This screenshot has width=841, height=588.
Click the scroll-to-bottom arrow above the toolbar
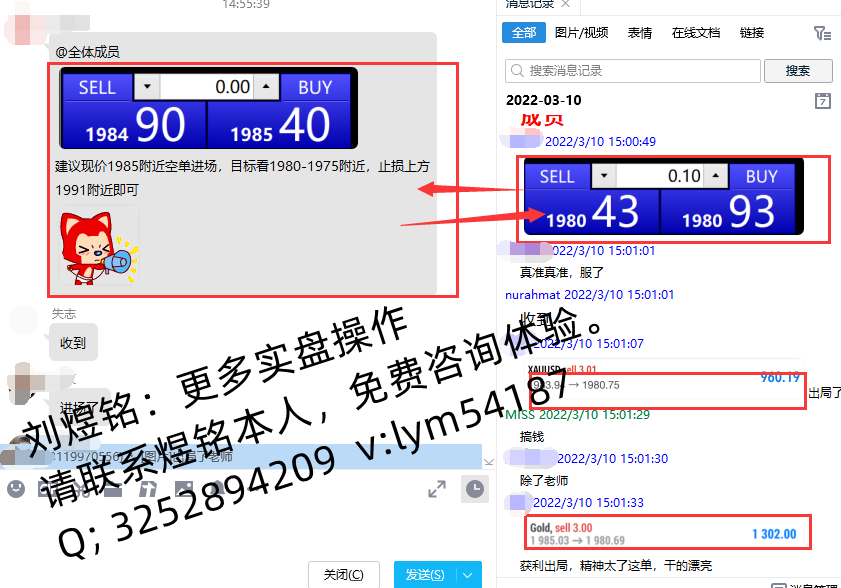[488, 461]
